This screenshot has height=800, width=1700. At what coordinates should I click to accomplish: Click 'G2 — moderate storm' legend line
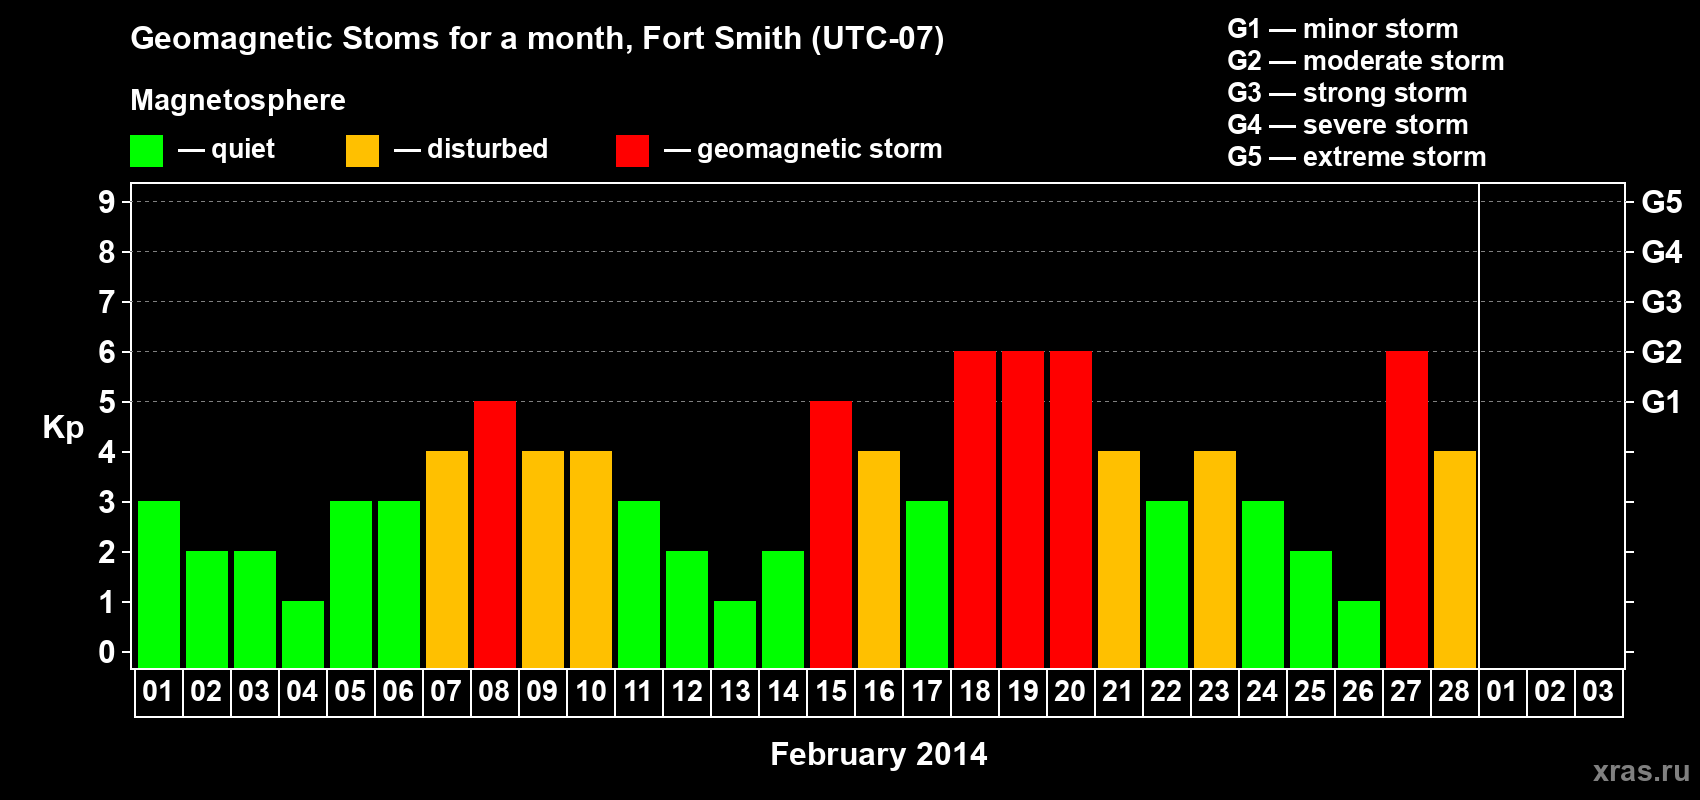coord(1365,61)
